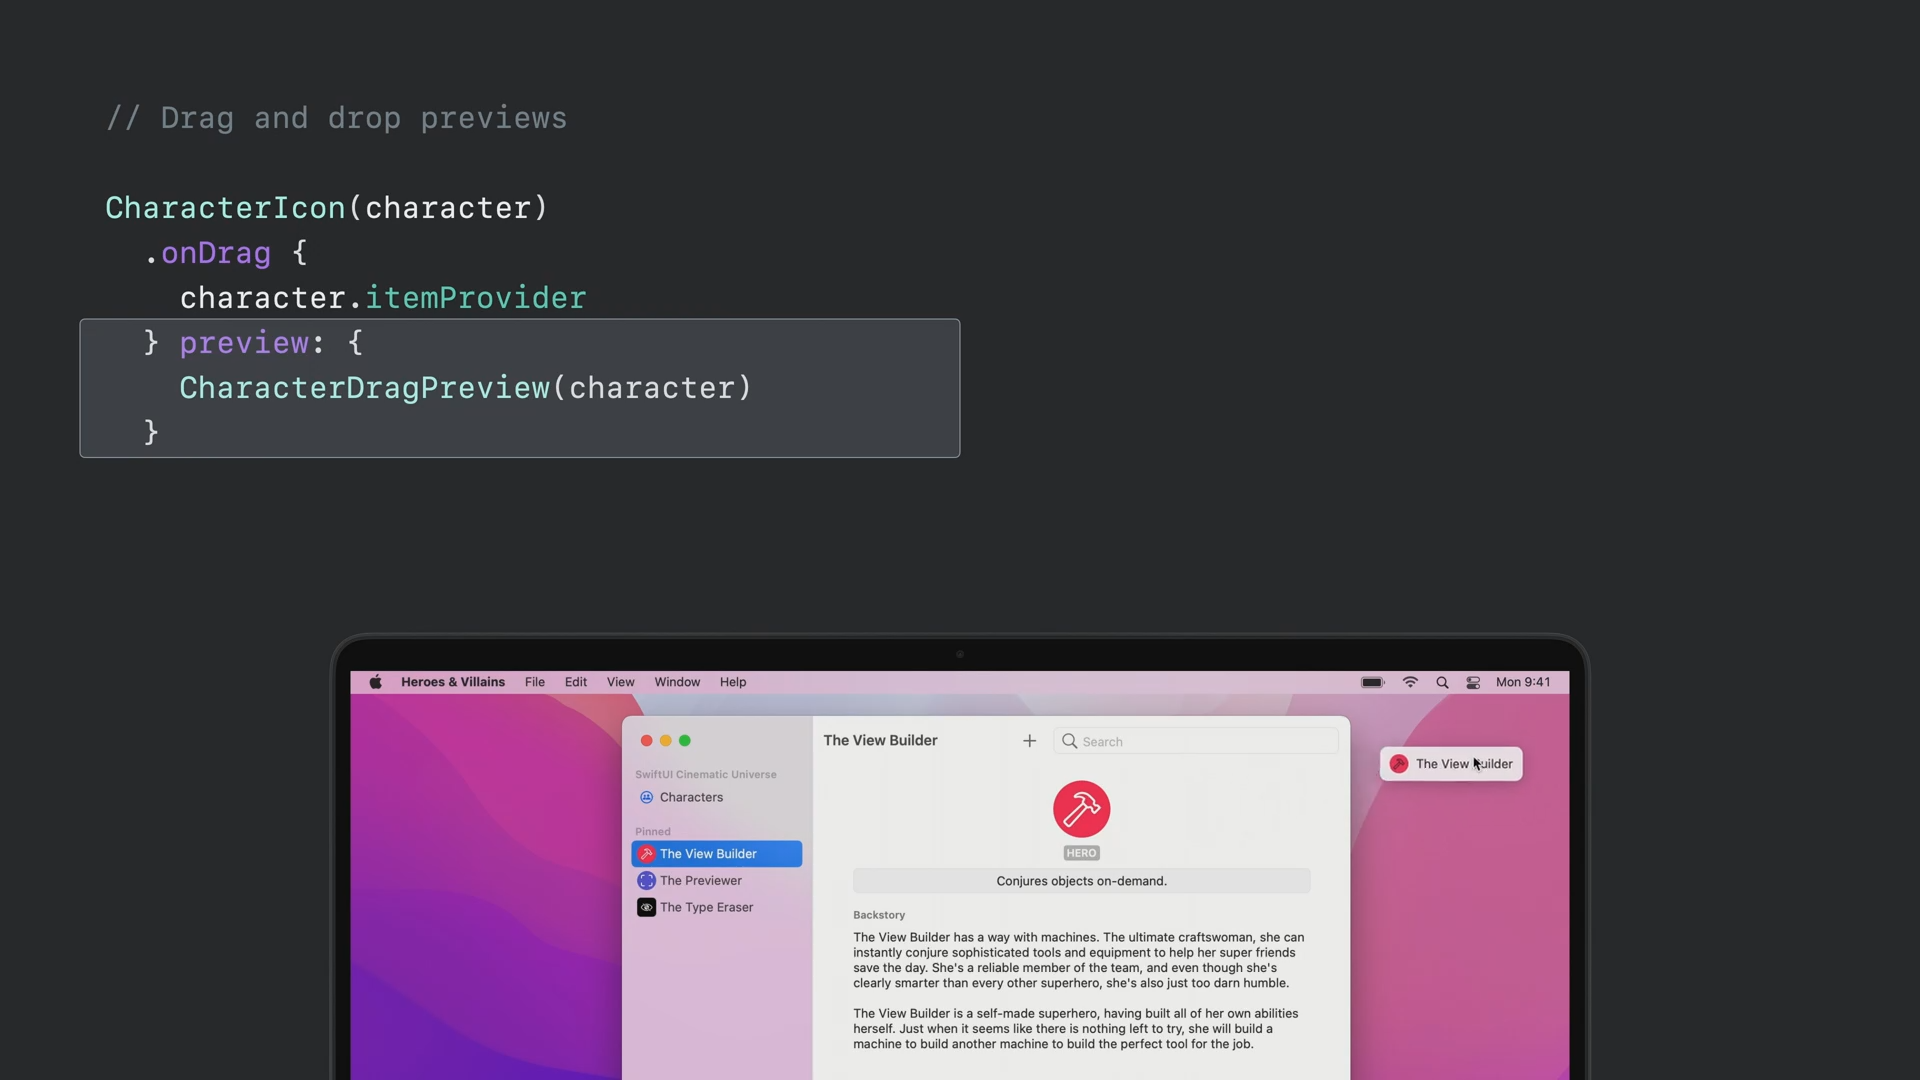Screen dimensions: 1920x1080
Task: Click The Previewer's purple sidebar icon
Action: point(646,881)
